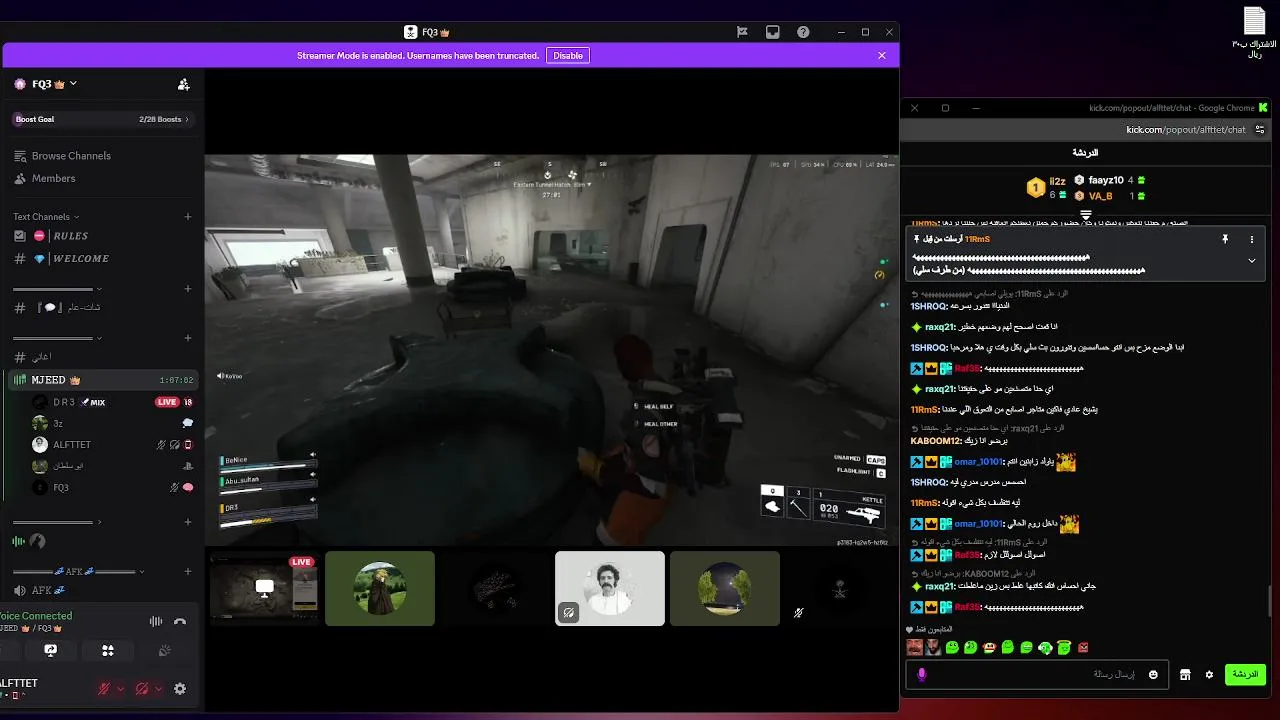
Task: Disable Streamer Mode
Action: [x=568, y=56]
